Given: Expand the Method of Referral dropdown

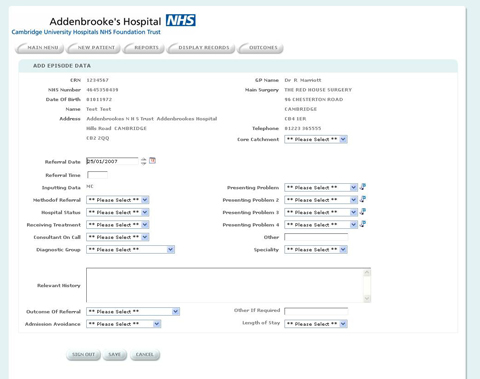Looking at the screenshot, I should 117,200.
